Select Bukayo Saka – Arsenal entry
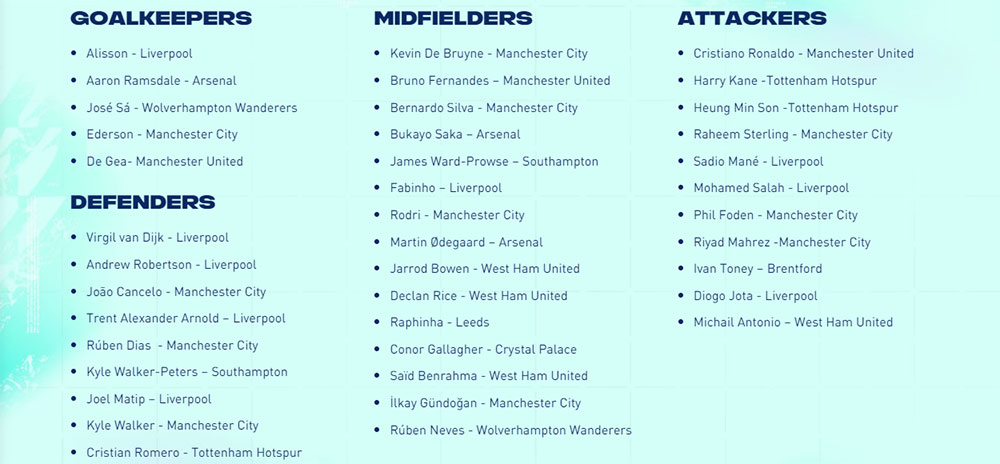This screenshot has width=1000, height=464. coord(455,134)
